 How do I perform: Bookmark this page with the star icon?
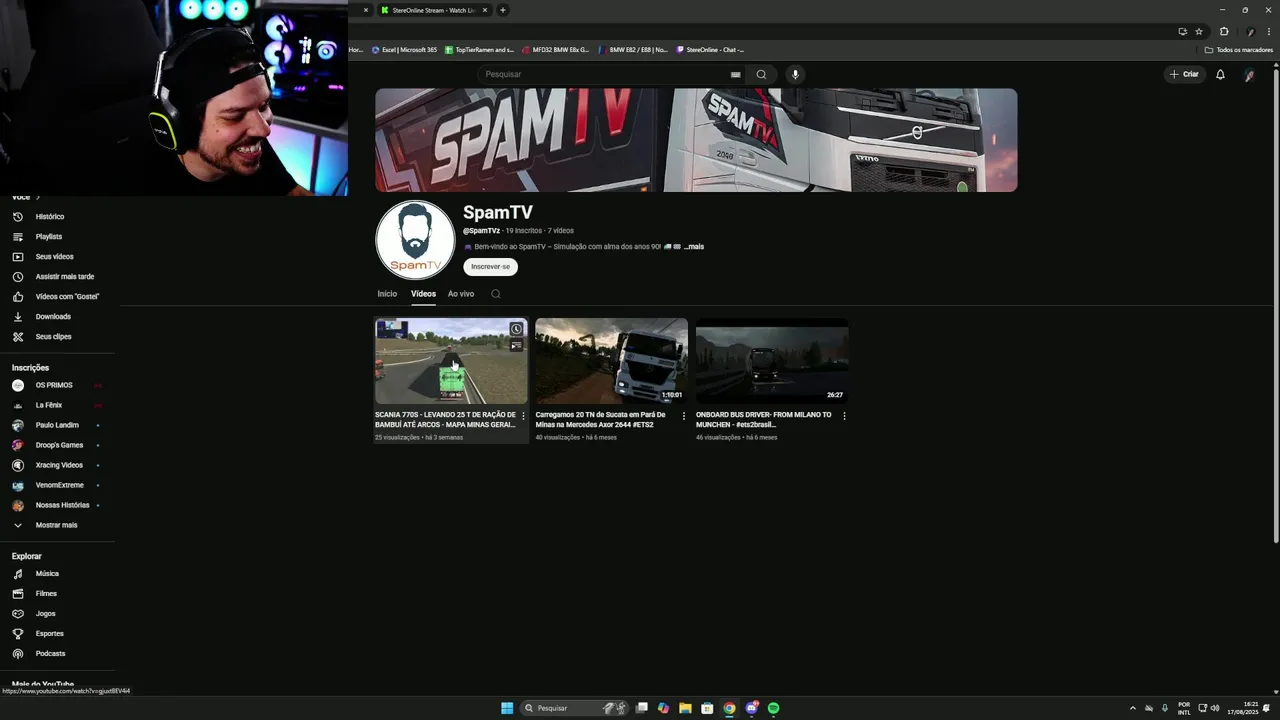(x=1199, y=31)
